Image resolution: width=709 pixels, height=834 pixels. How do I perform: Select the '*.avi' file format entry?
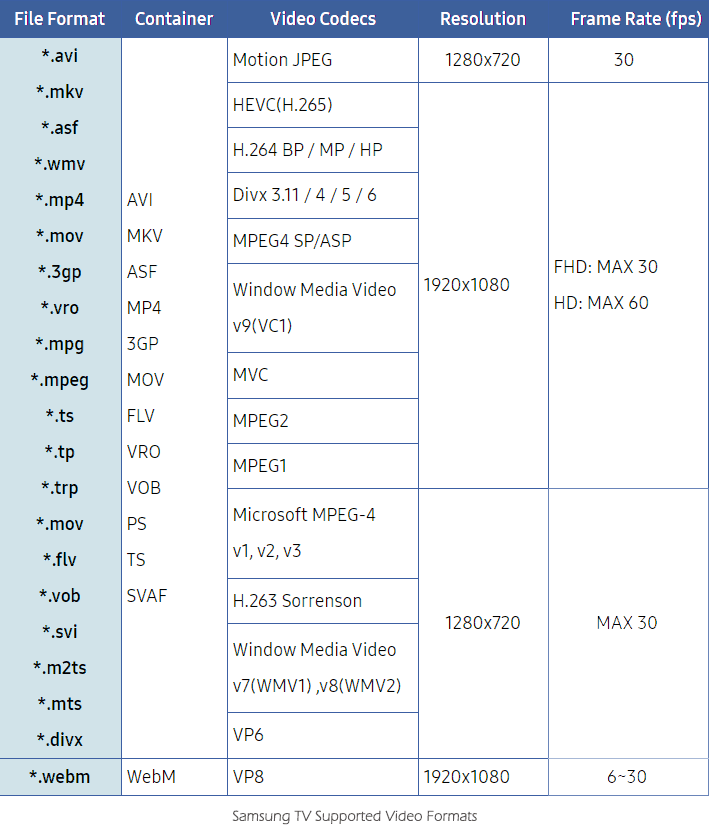[x=60, y=55]
